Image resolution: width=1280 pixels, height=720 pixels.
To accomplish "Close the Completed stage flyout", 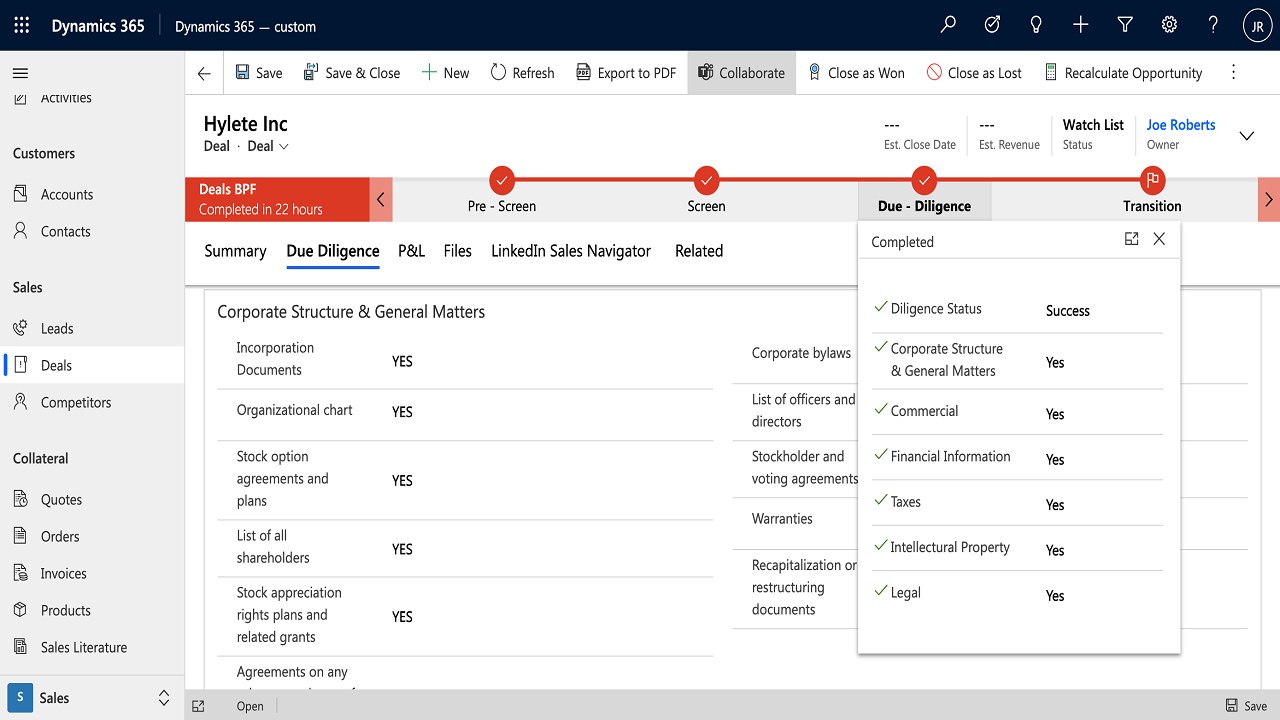I will click(1159, 239).
